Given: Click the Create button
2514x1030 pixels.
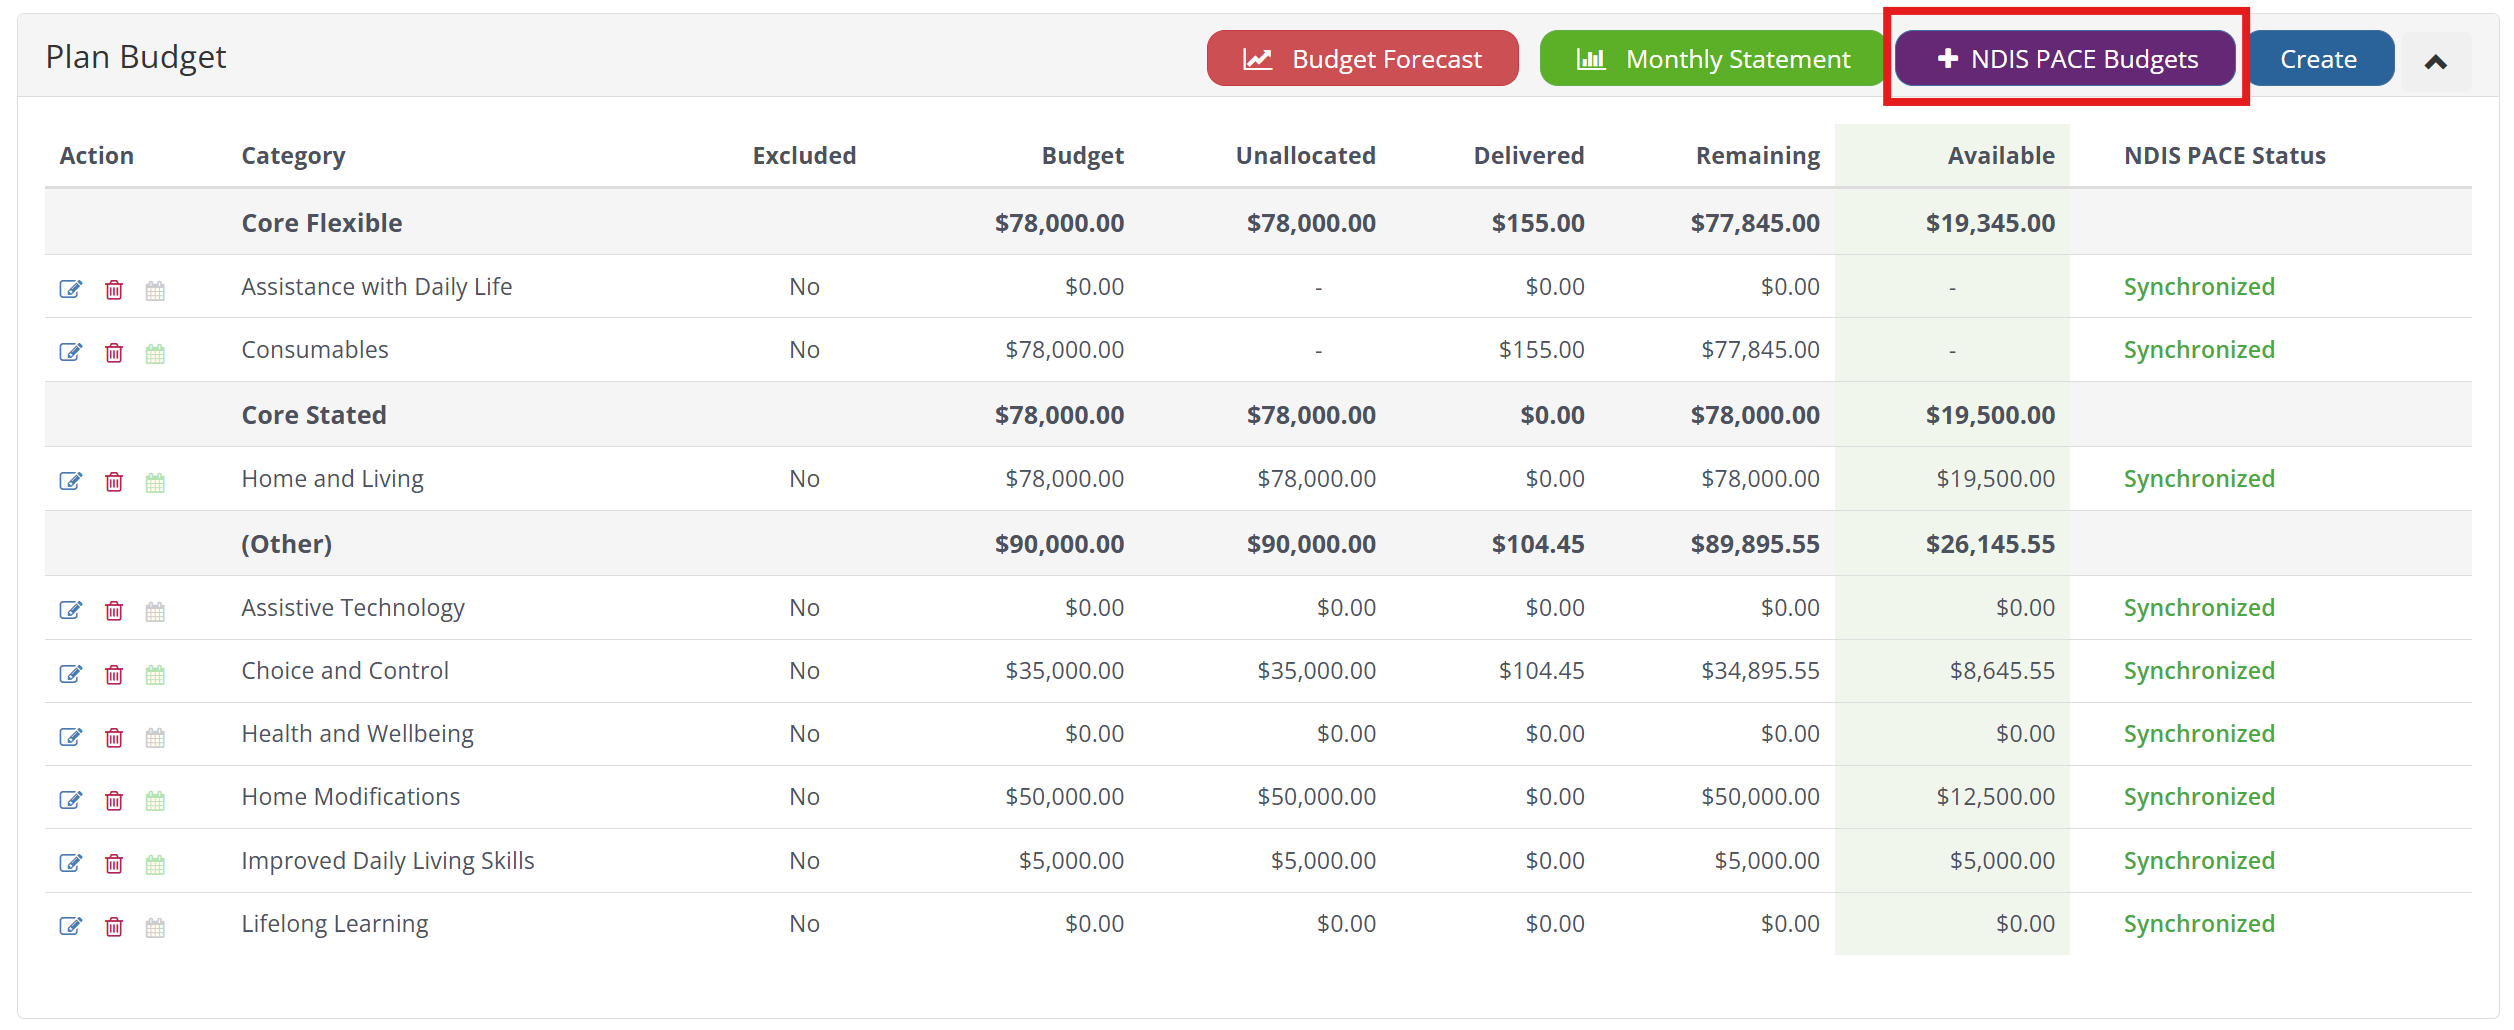Looking at the screenshot, I should pos(2318,59).
